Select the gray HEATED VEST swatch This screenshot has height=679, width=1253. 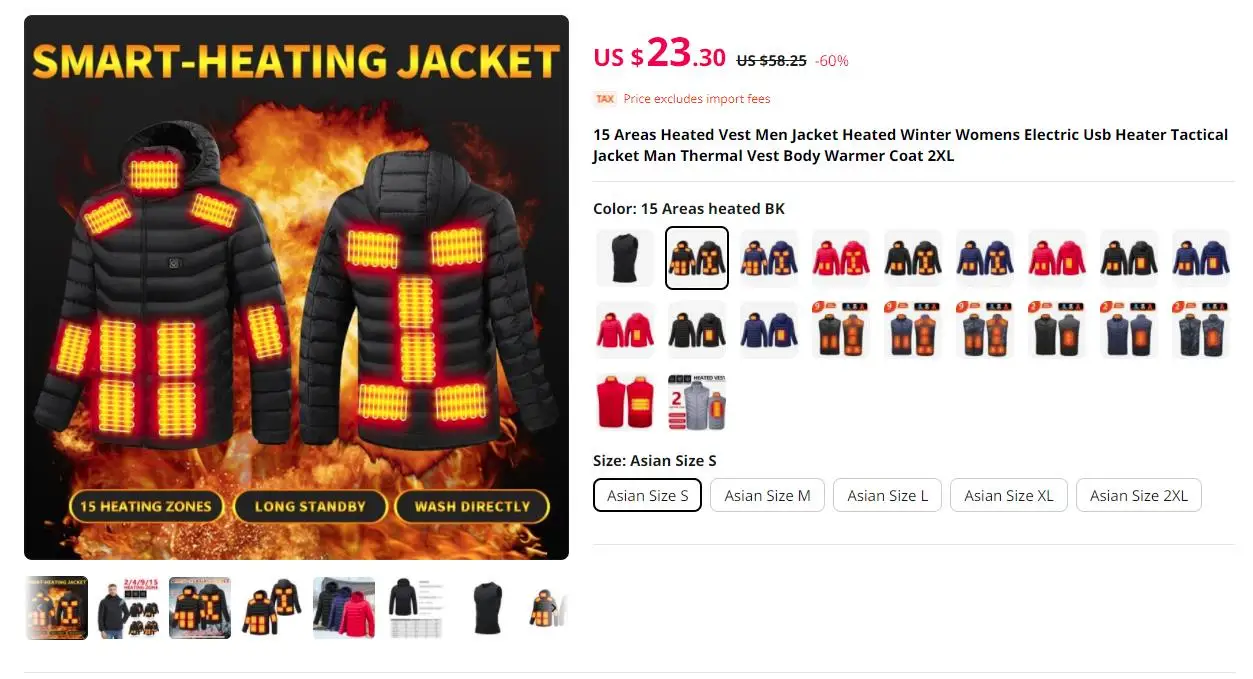click(x=697, y=402)
